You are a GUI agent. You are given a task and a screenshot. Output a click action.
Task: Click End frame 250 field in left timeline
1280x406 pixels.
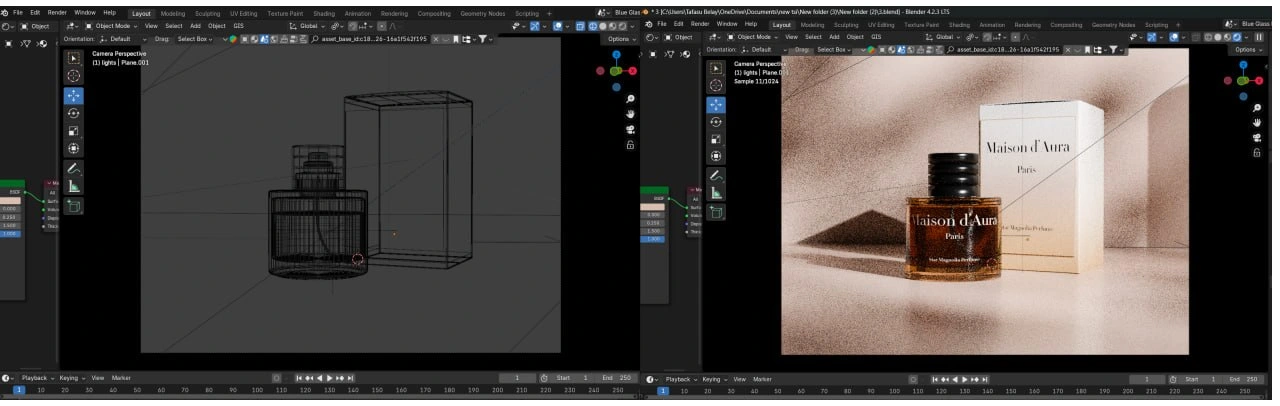coord(619,378)
